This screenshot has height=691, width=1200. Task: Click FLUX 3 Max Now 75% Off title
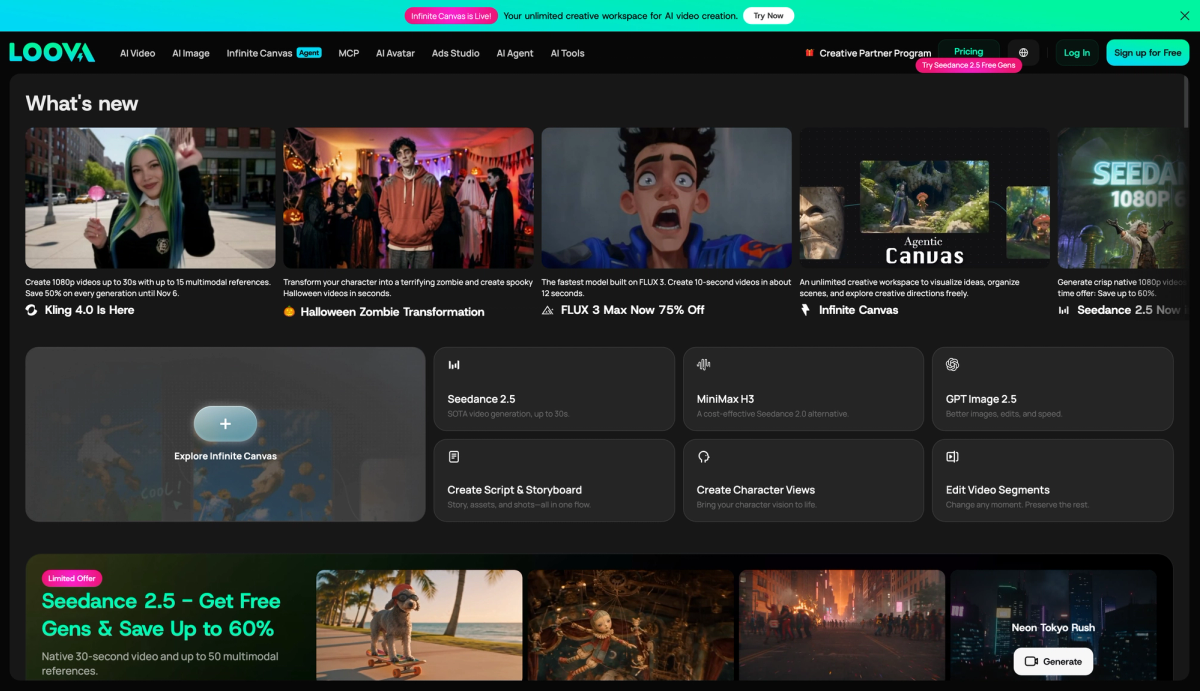(632, 310)
